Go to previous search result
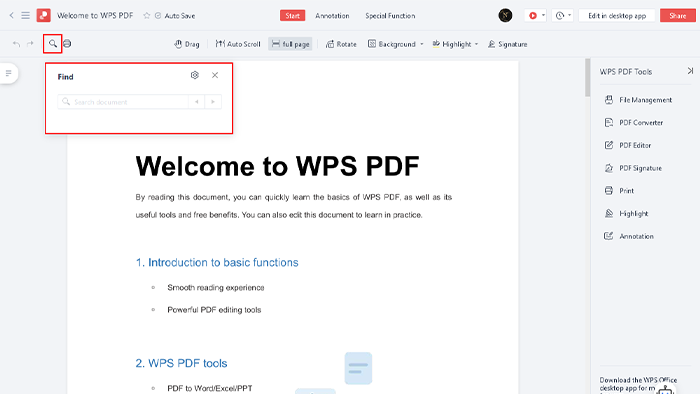The height and width of the screenshot is (394, 700). pyautogui.click(x=196, y=102)
